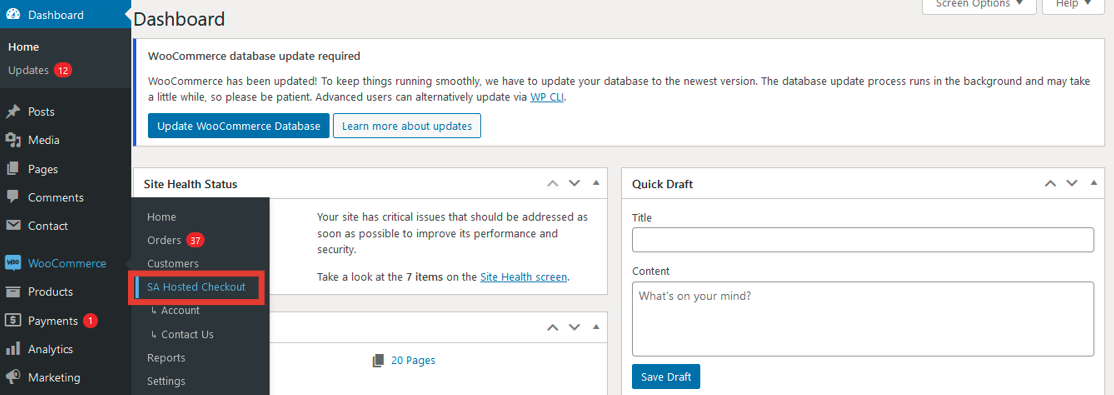Click the Pages icon in sidebar
The image size is (1114, 395).
click(13, 169)
